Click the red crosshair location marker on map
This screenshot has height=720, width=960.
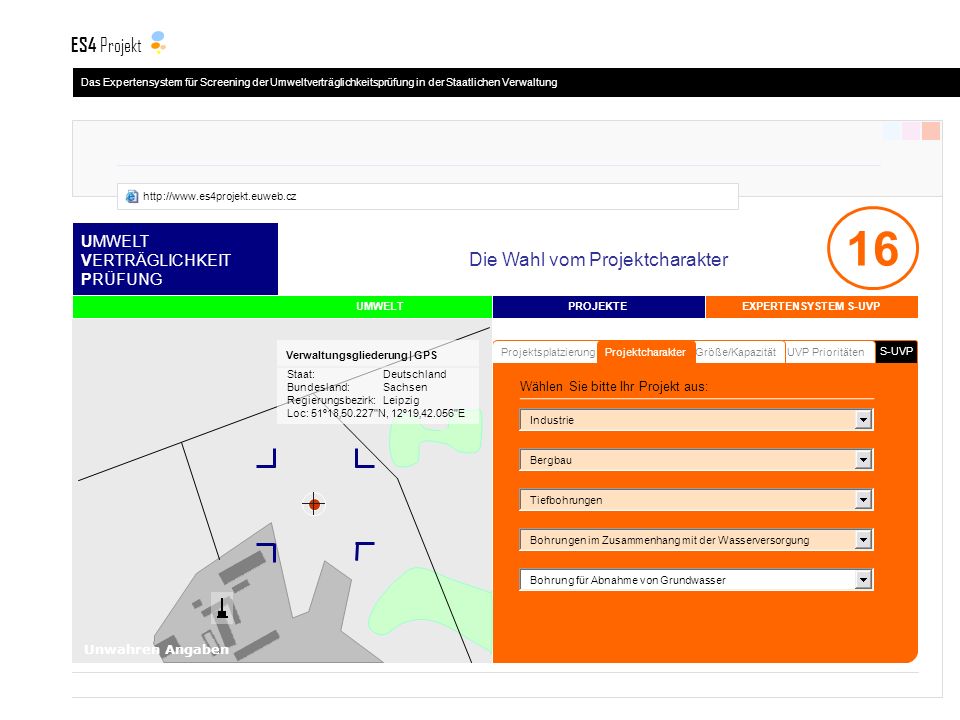(x=314, y=504)
